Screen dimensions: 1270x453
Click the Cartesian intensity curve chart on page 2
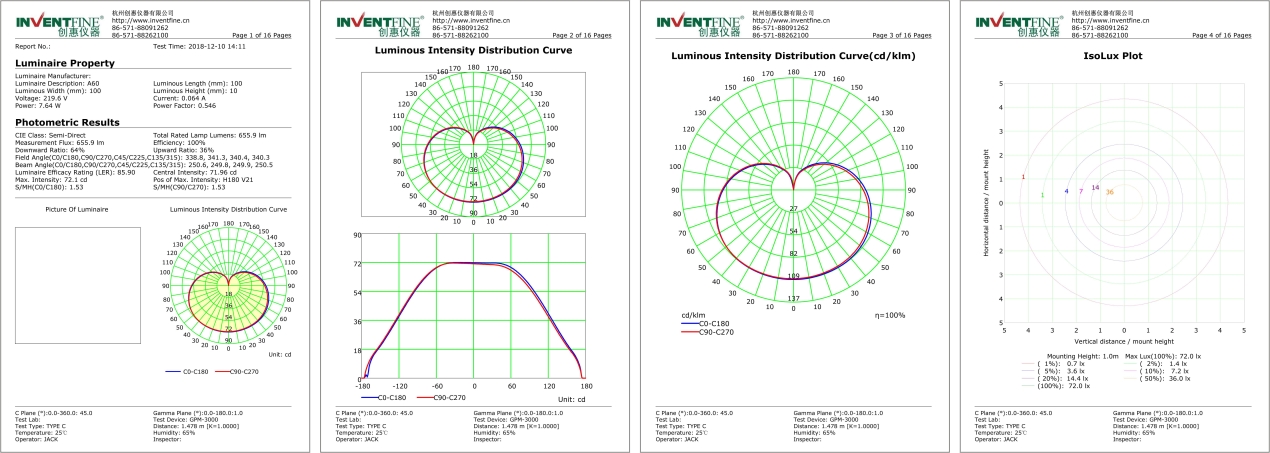tap(473, 307)
